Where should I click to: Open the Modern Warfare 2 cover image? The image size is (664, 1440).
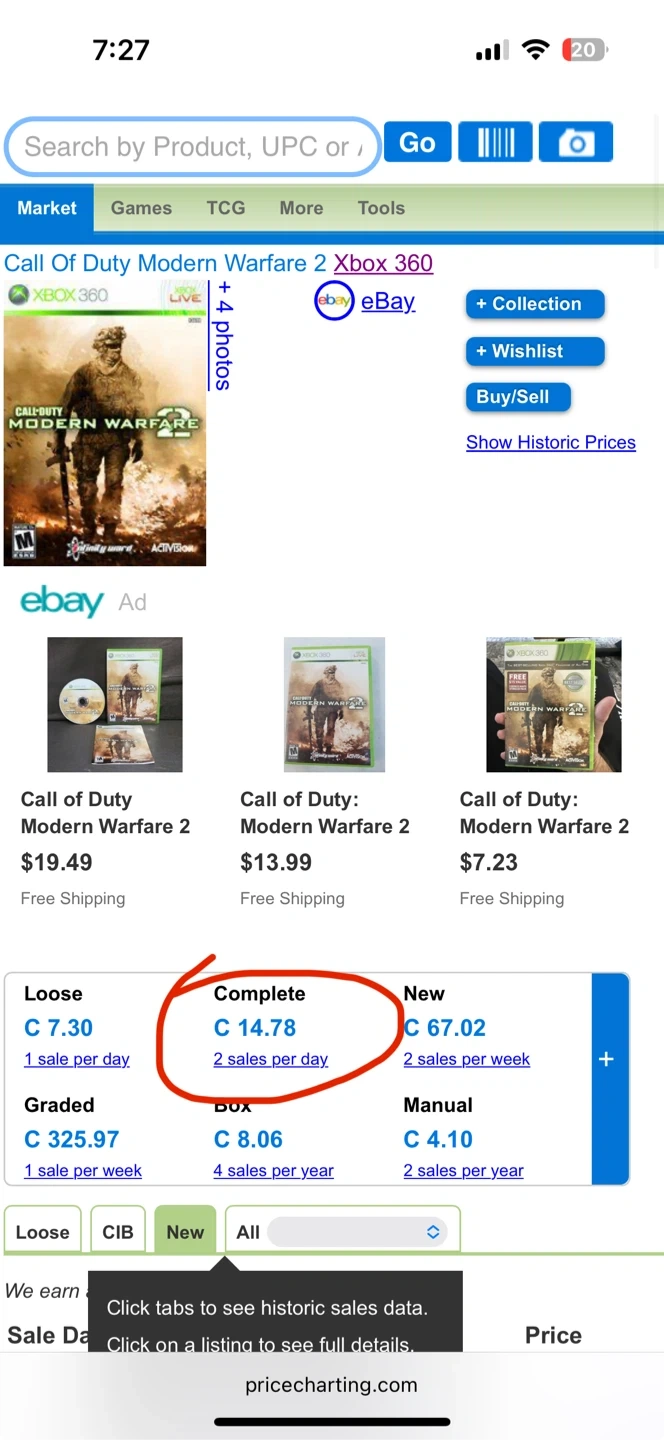pos(105,424)
